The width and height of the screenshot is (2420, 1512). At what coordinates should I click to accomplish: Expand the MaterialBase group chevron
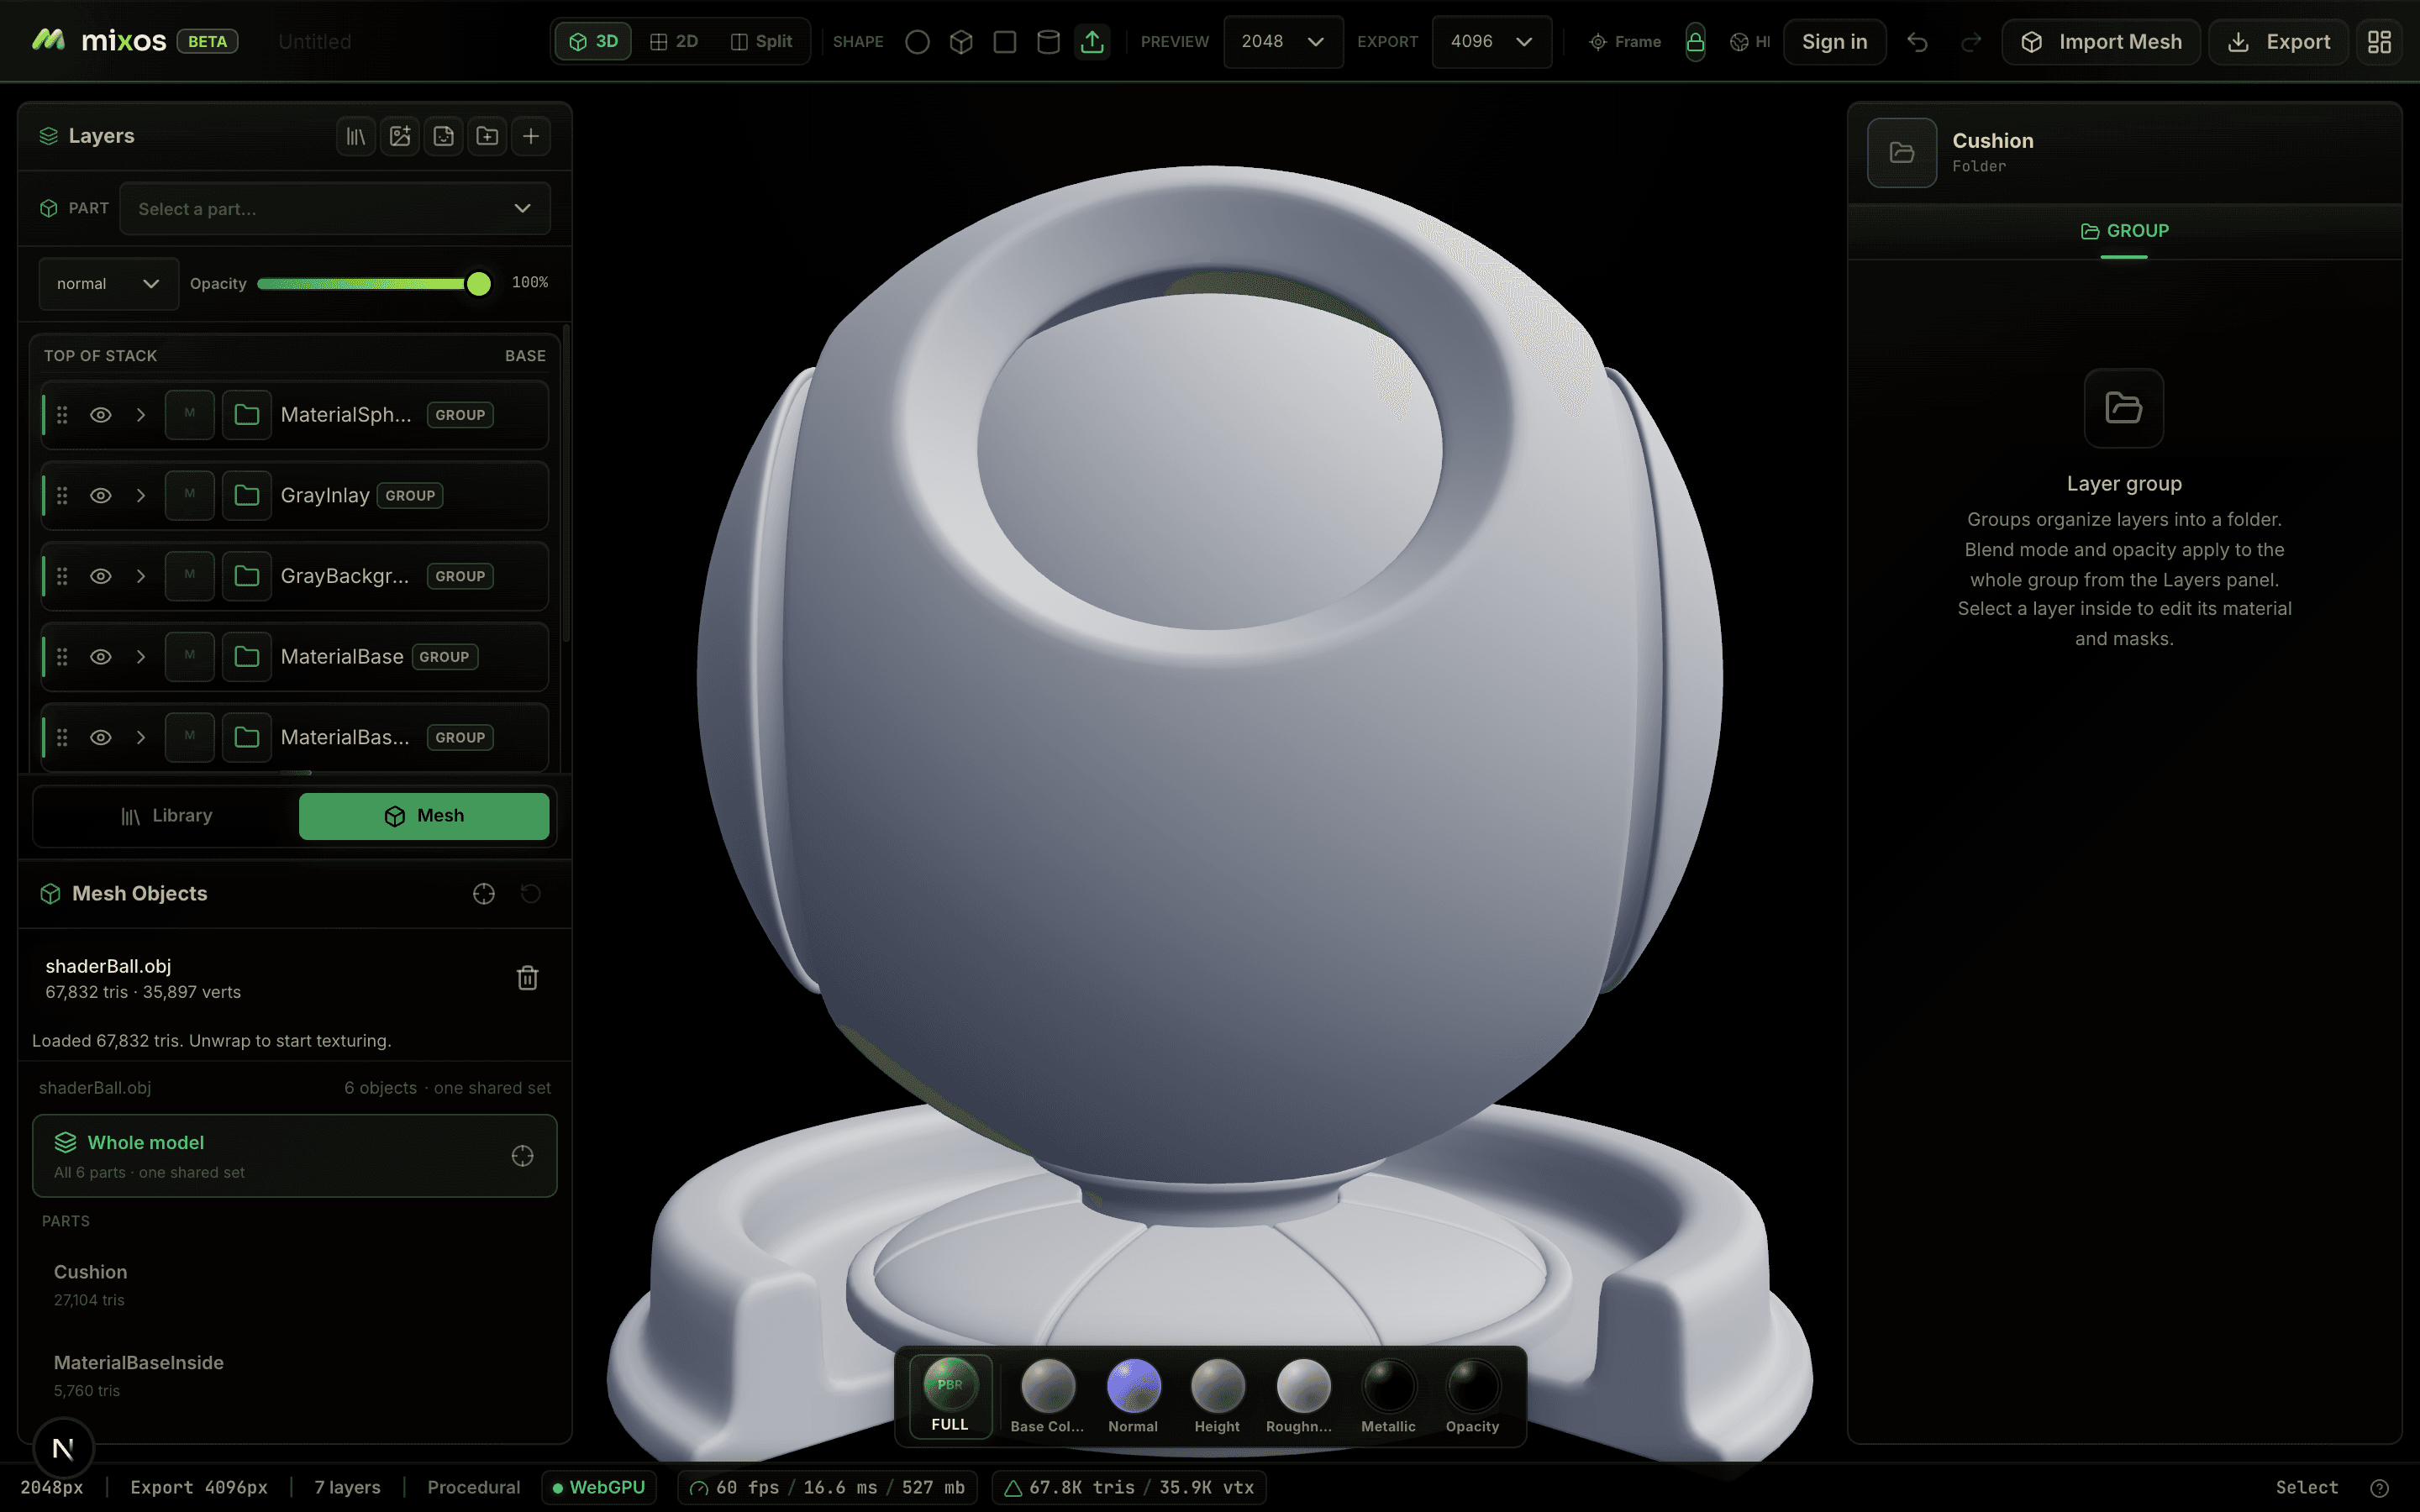141,657
